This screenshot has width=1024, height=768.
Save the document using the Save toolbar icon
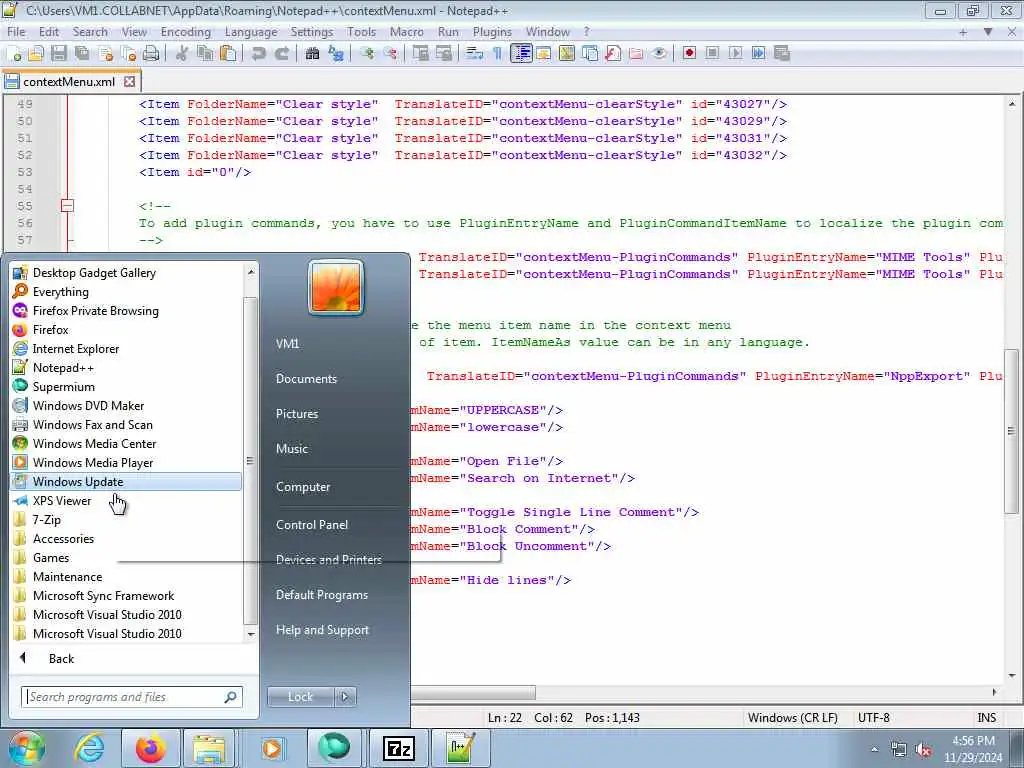59,54
